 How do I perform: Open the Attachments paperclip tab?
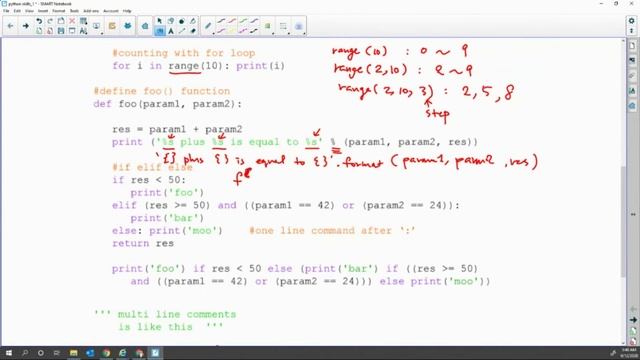pyautogui.click(x=632, y=76)
